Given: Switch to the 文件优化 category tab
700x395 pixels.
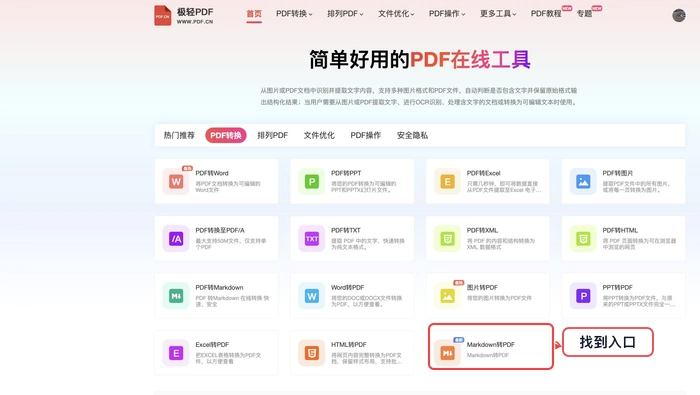Looking at the screenshot, I should coord(319,135).
